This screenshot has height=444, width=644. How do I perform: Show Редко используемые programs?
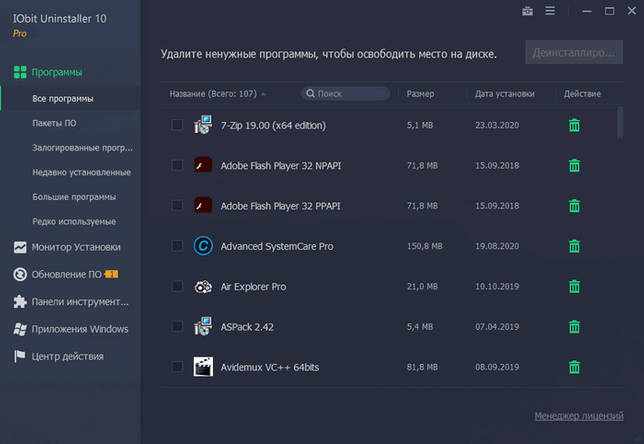point(74,221)
